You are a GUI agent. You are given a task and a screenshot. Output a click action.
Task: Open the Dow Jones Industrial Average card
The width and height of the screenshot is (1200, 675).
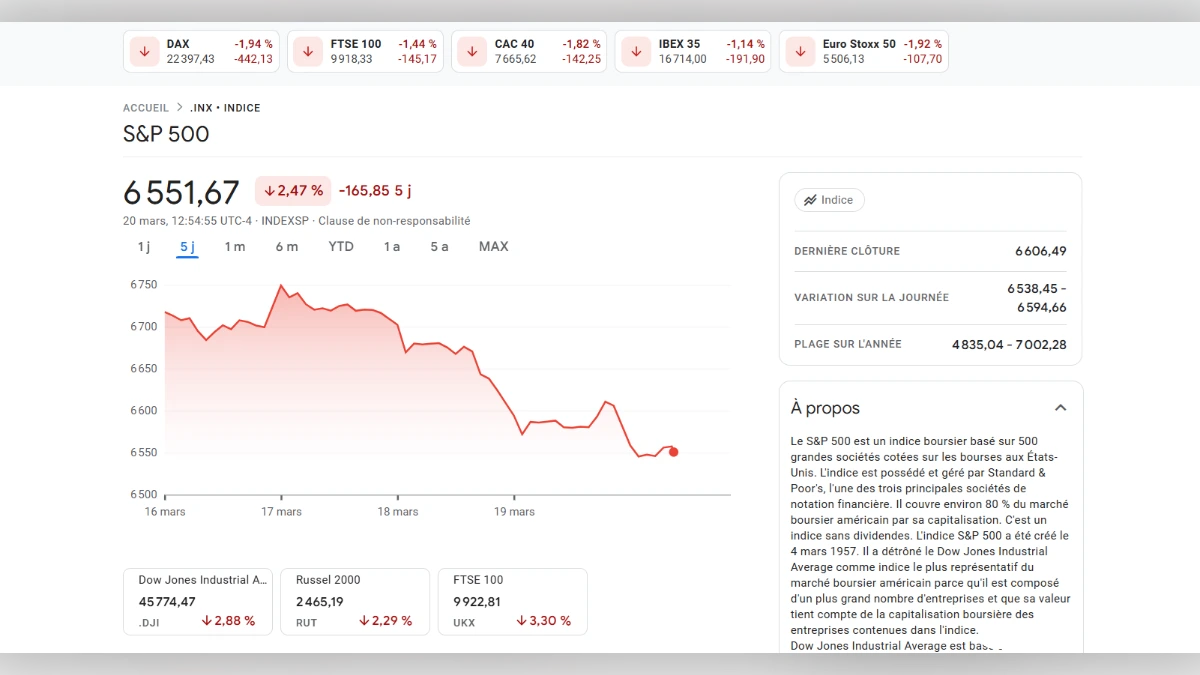tap(197, 600)
